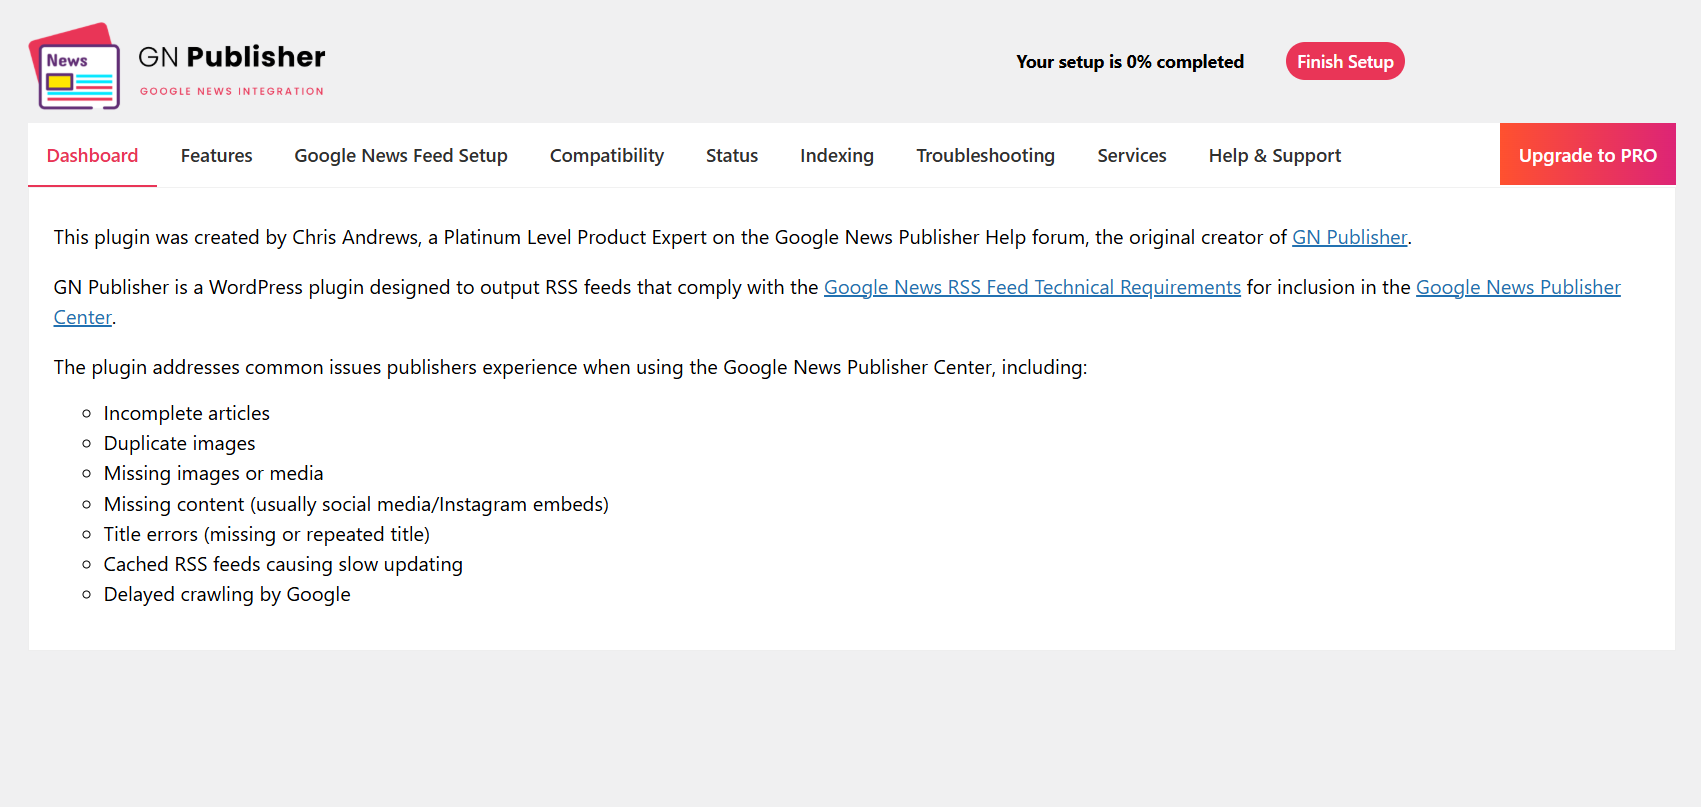Click 'Your setup is 0% completed' text
Image resolution: width=1701 pixels, height=807 pixels.
tap(1130, 62)
